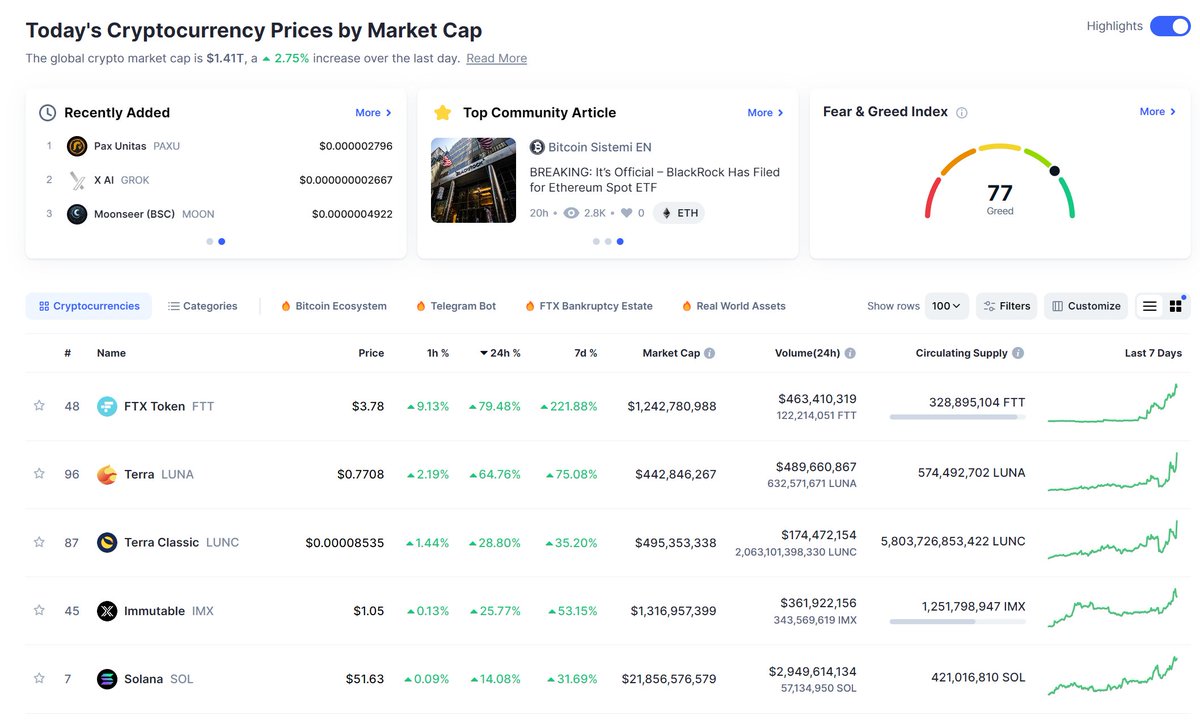Select the first Community Article carousel dot
Image resolution: width=1200 pixels, height=724 pixels.
point(596,241)
